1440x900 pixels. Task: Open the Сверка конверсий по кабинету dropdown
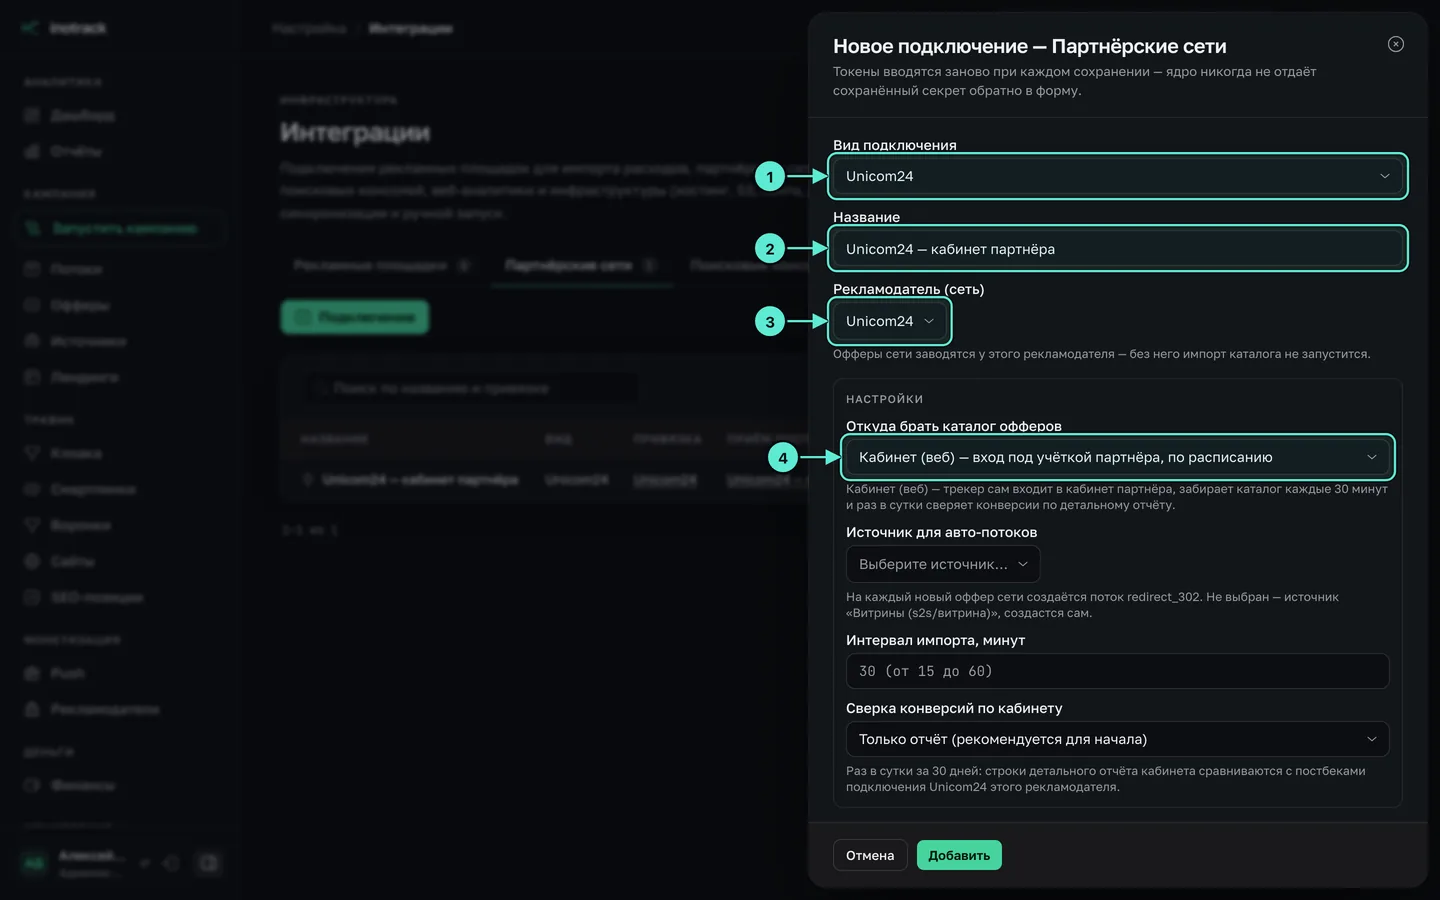click(x=1117, y=739)
